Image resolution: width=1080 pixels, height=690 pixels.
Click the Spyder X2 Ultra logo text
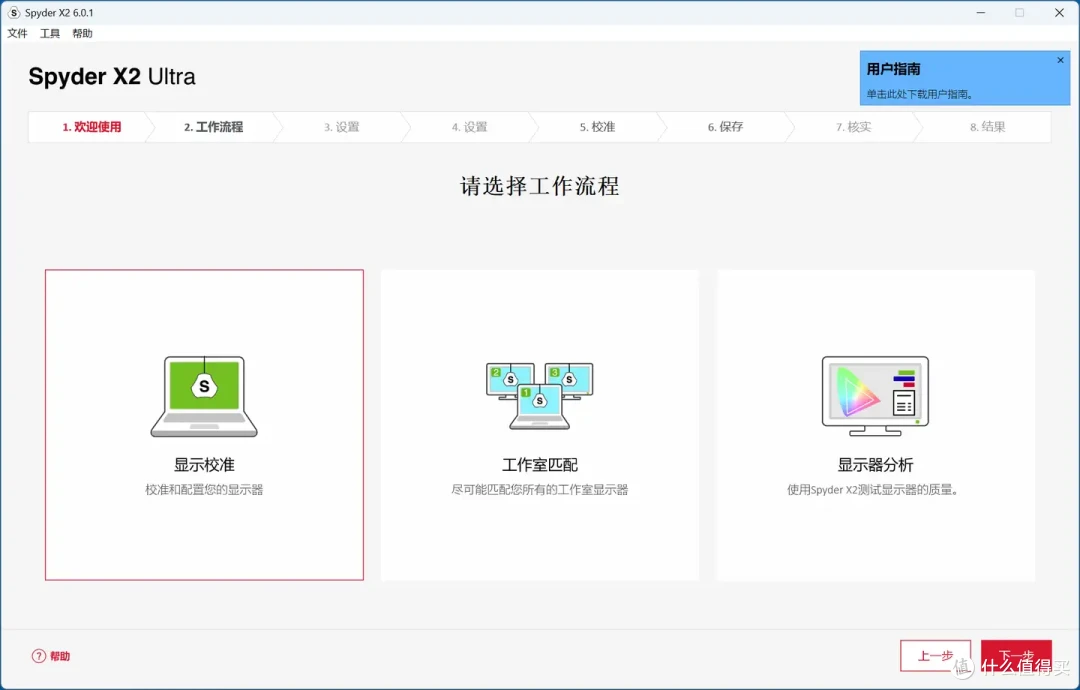pyautogui.click(x=112, y=76)
